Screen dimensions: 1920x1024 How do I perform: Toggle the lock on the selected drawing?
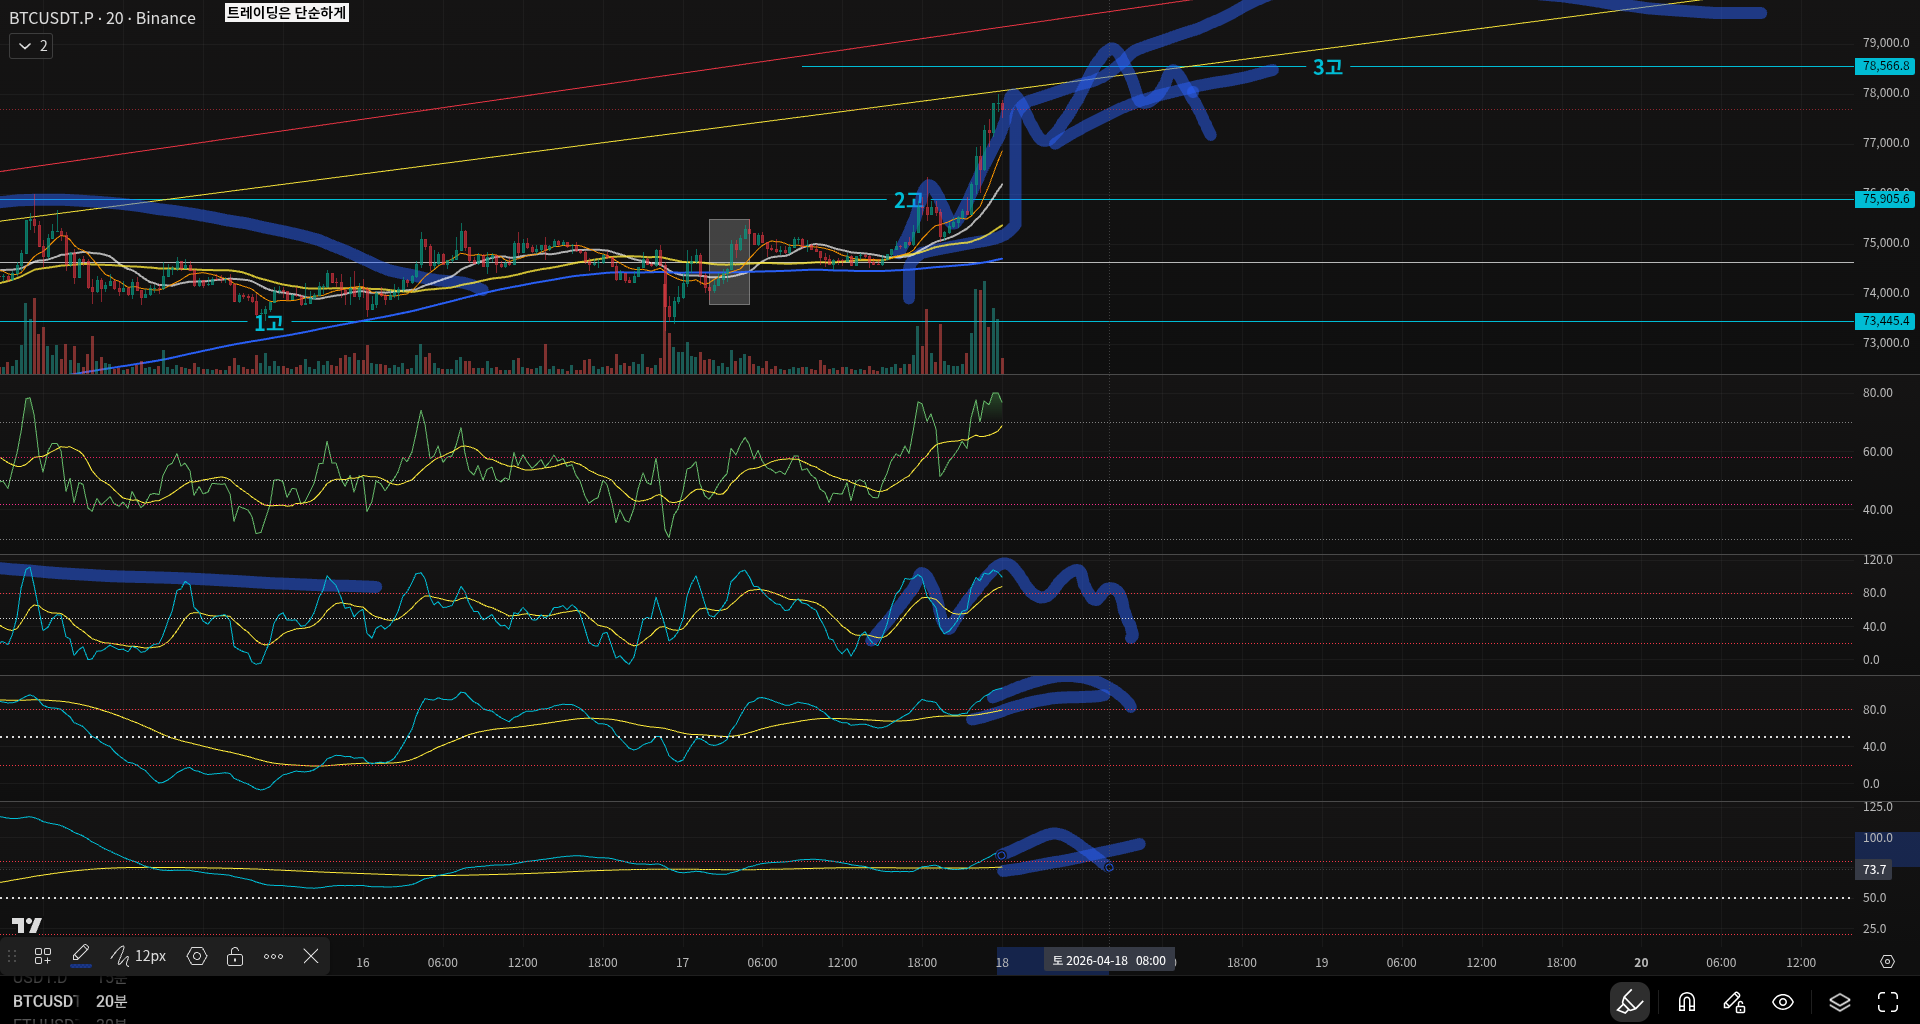[x=235, y=956]
